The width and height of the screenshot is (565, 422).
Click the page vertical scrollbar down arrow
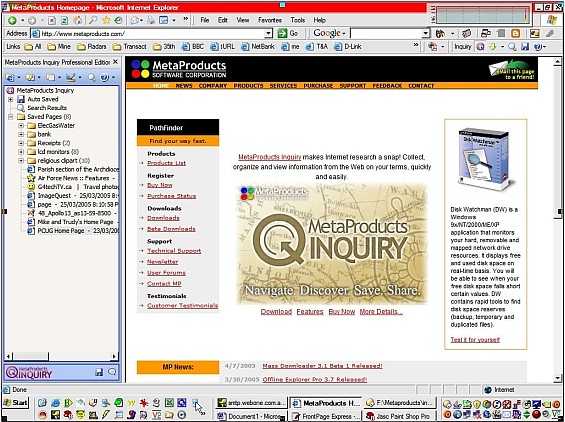coord(558,378)
